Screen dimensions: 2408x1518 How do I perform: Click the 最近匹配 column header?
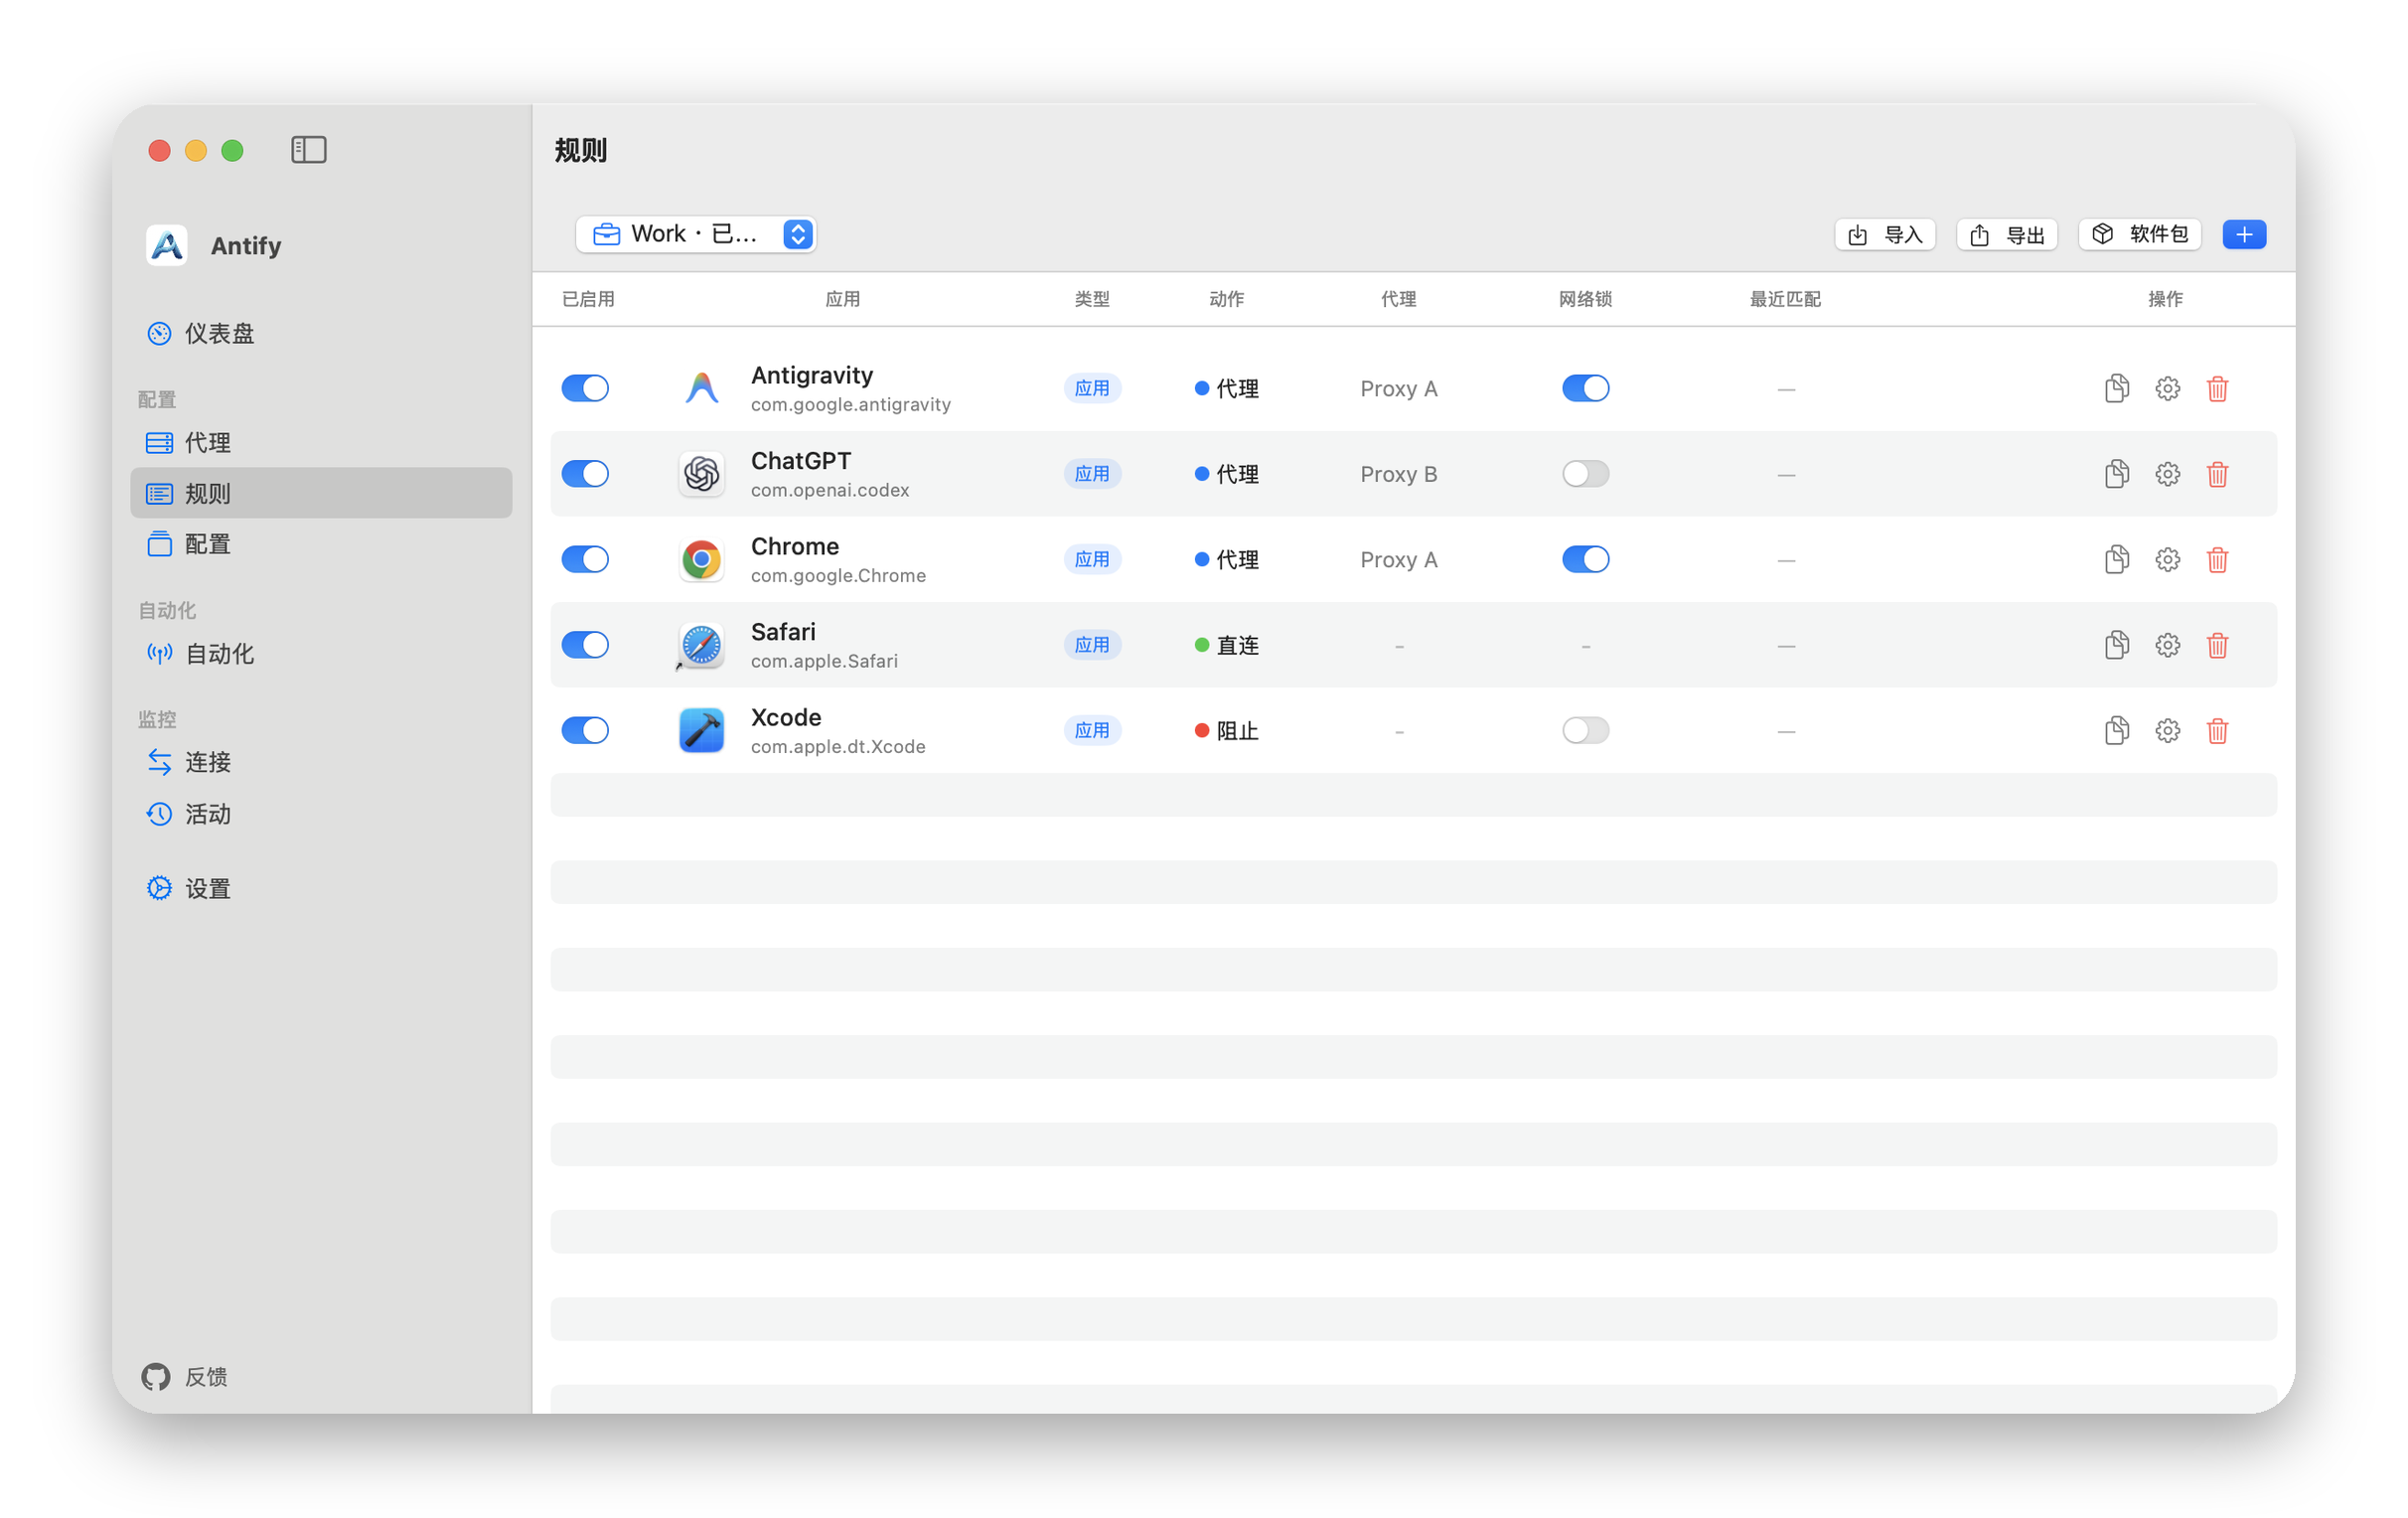(x=1785, y=299)
